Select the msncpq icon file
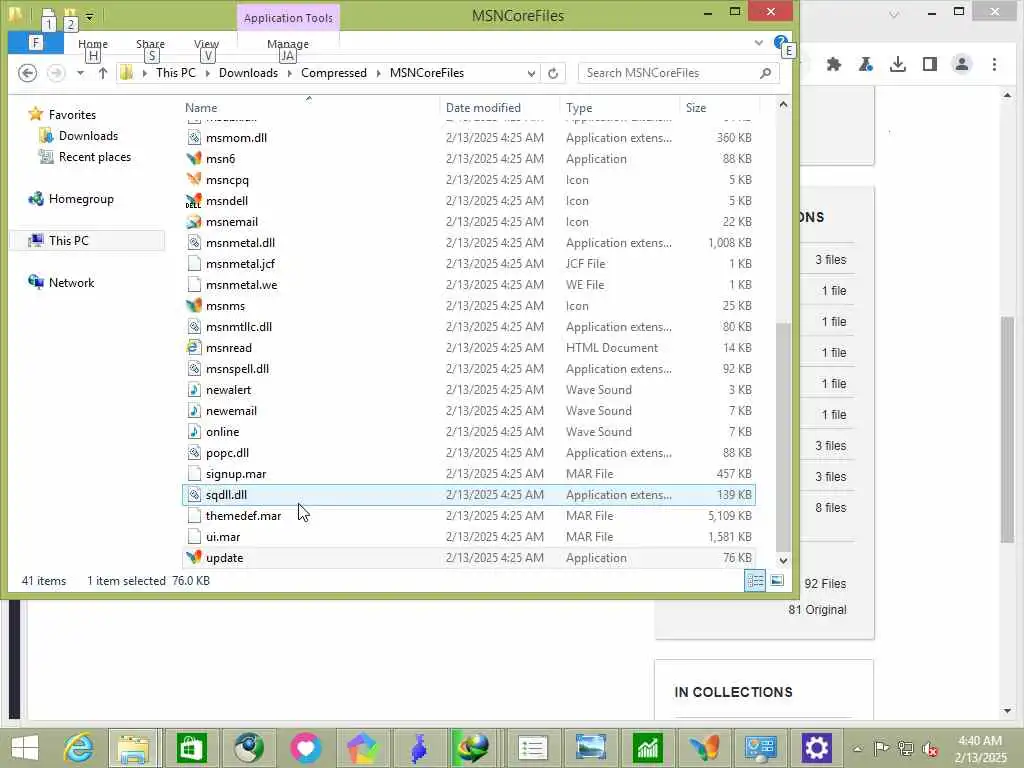This screenshot has width=1024, height=768. (x=194, y=180)
